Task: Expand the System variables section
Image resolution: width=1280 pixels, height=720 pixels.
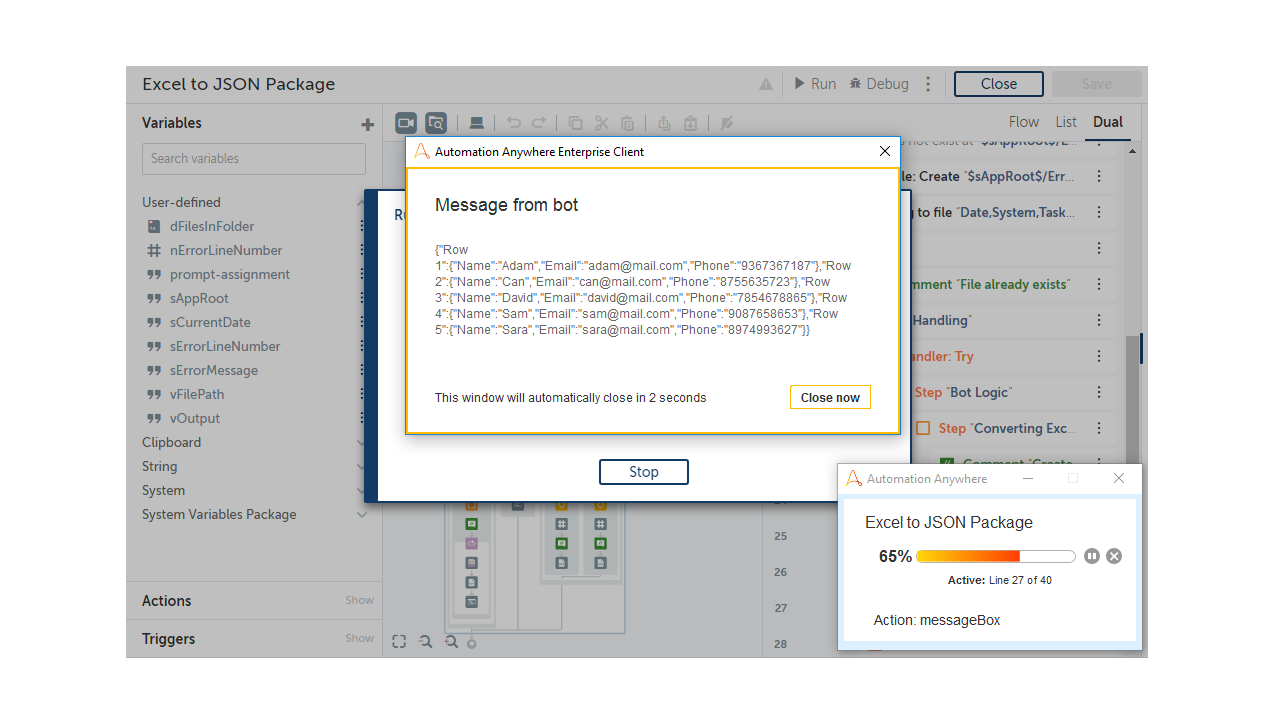Action: point(361,490)
